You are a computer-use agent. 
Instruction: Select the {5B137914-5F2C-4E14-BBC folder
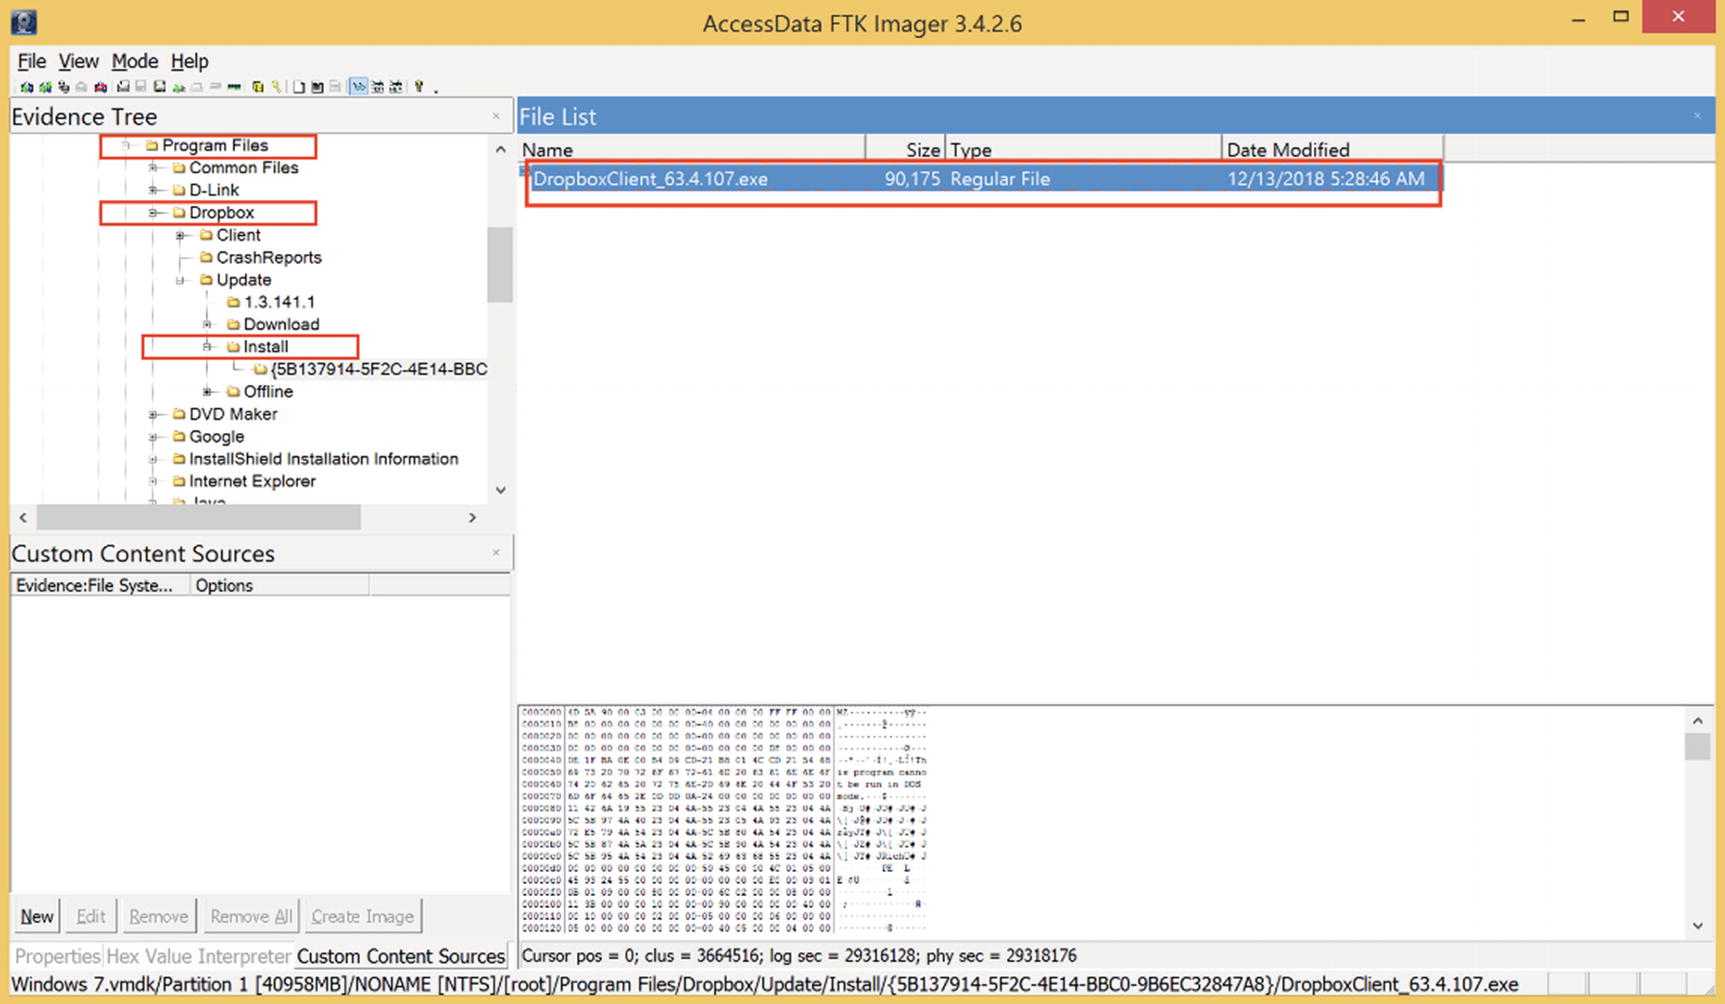click(379, 369)
